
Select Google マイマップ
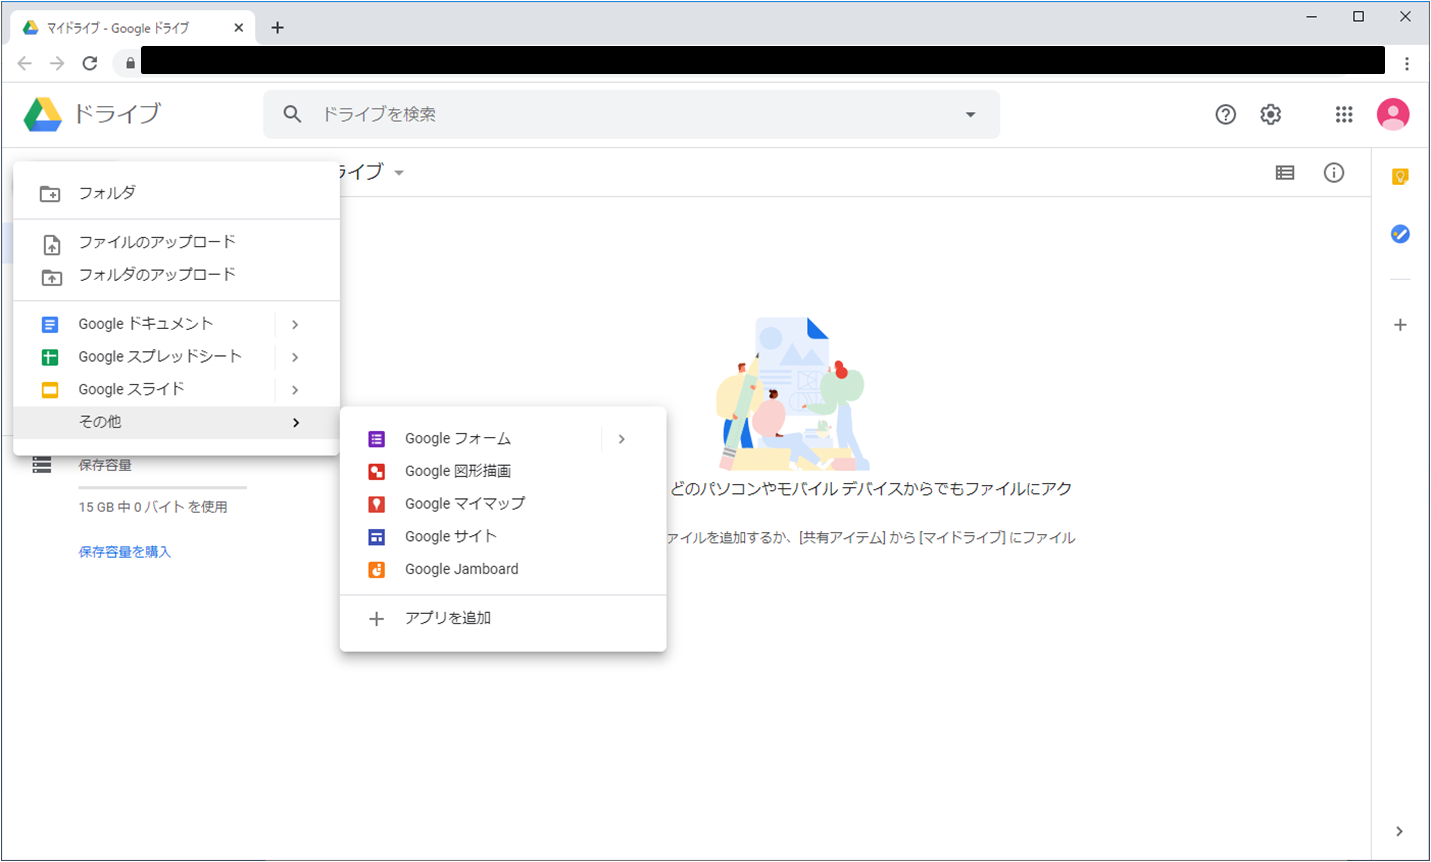click(x=503, y=505)
